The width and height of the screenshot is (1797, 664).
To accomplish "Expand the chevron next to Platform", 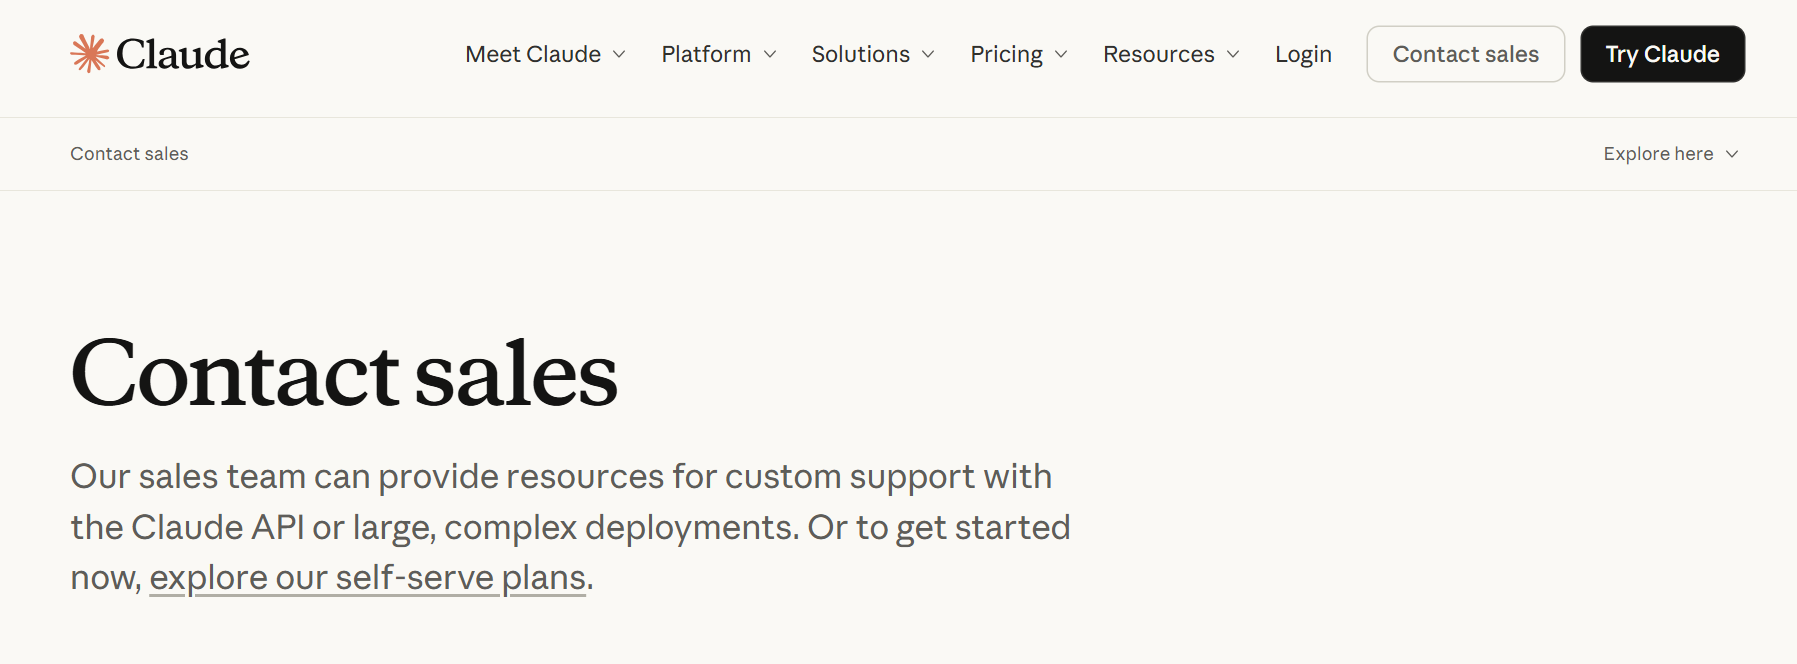I will coord(770,54).
